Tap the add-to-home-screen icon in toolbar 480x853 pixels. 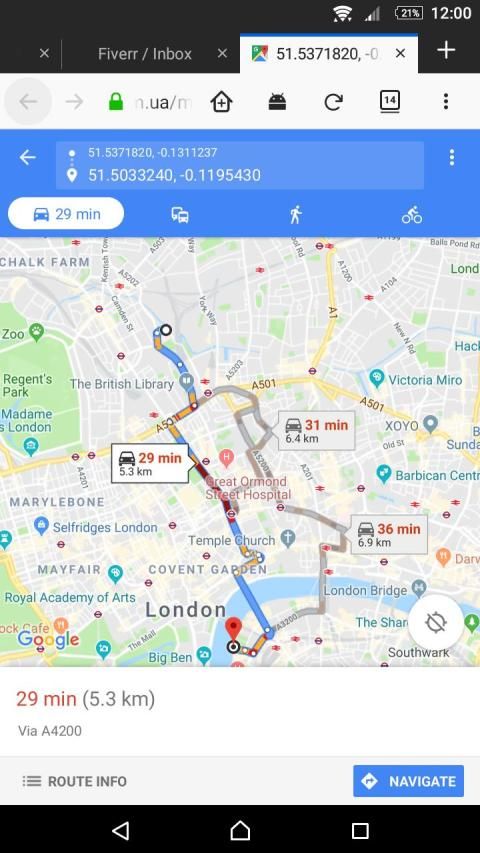click(x=221, y=101)
